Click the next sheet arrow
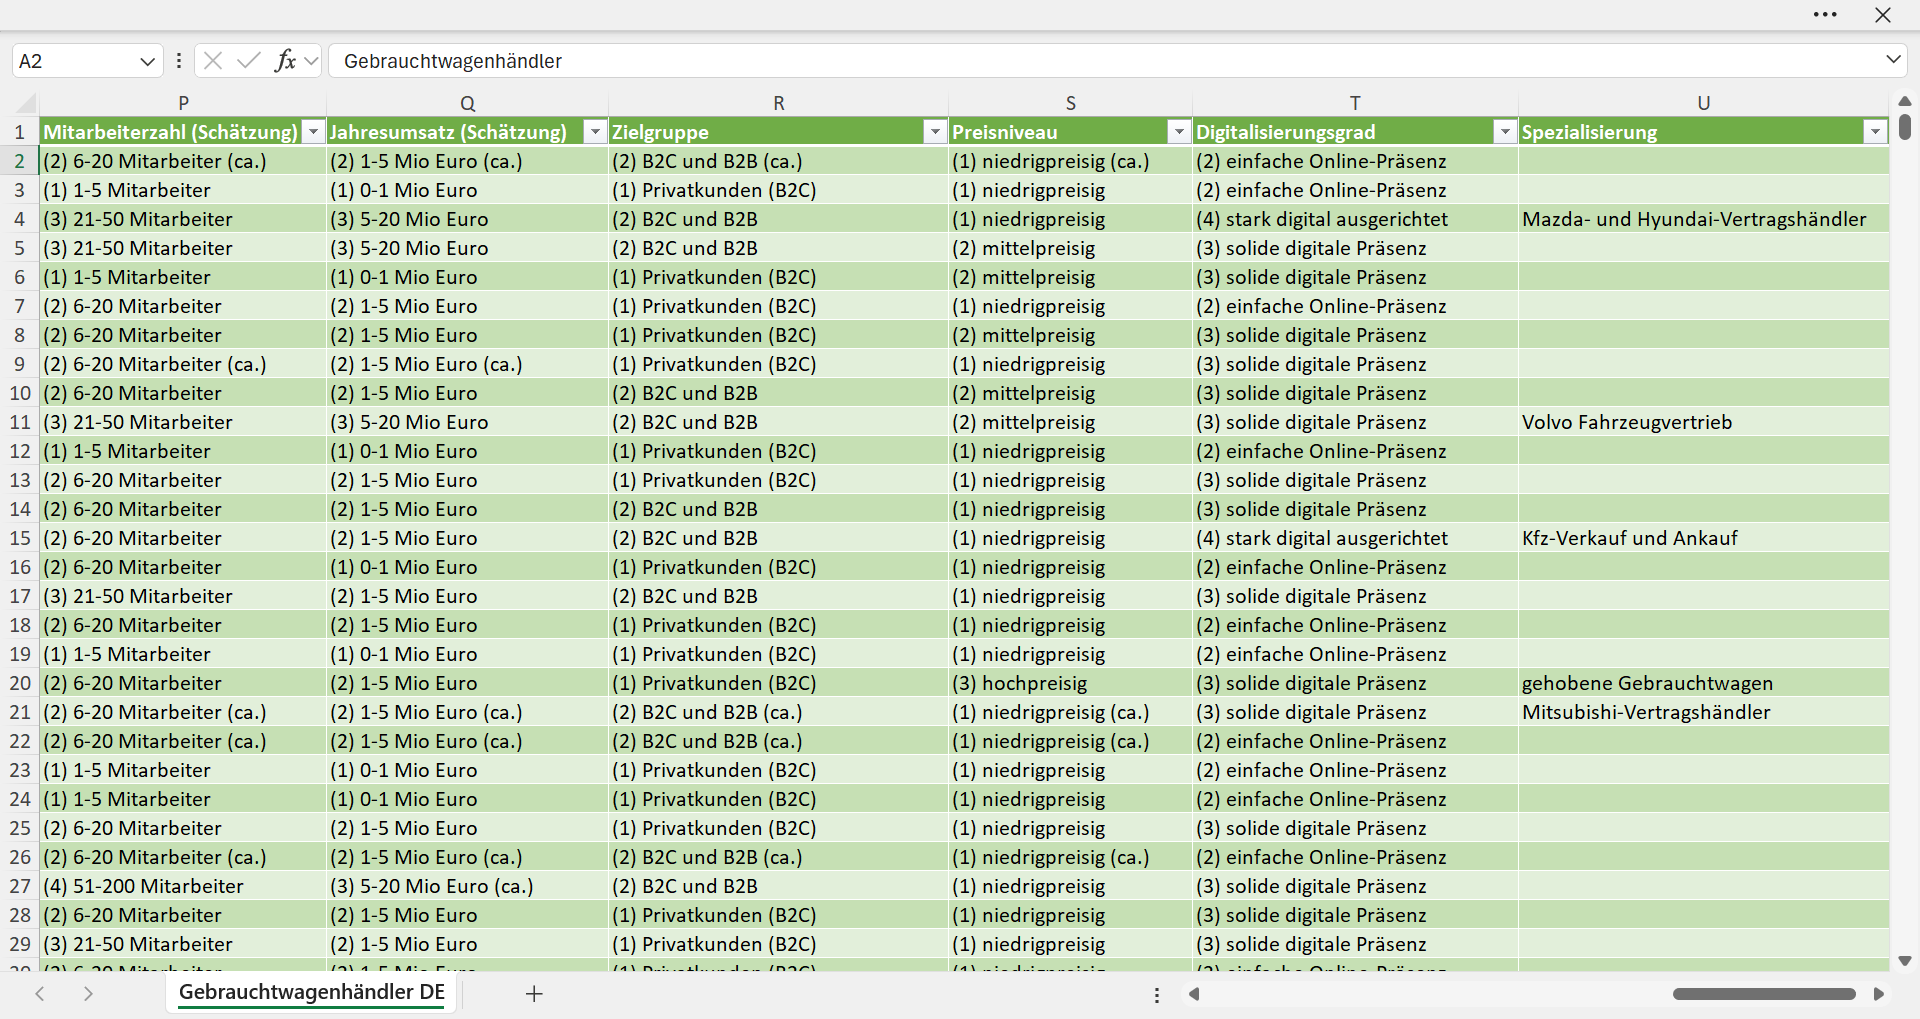This screenshot has width=1920, height=1019. pos(88,994)
